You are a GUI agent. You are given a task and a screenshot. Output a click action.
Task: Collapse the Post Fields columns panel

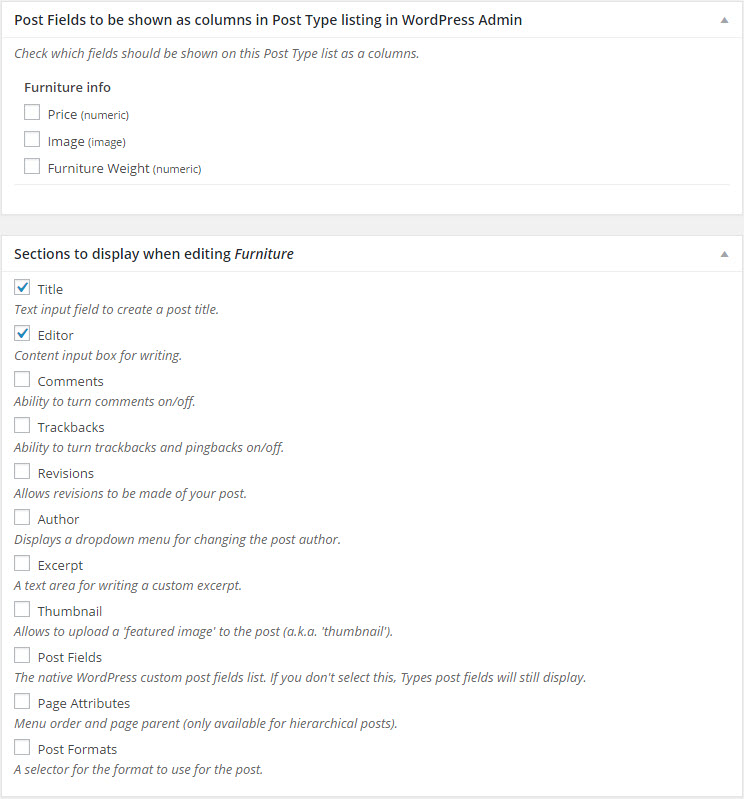click(x=724, y=20)
